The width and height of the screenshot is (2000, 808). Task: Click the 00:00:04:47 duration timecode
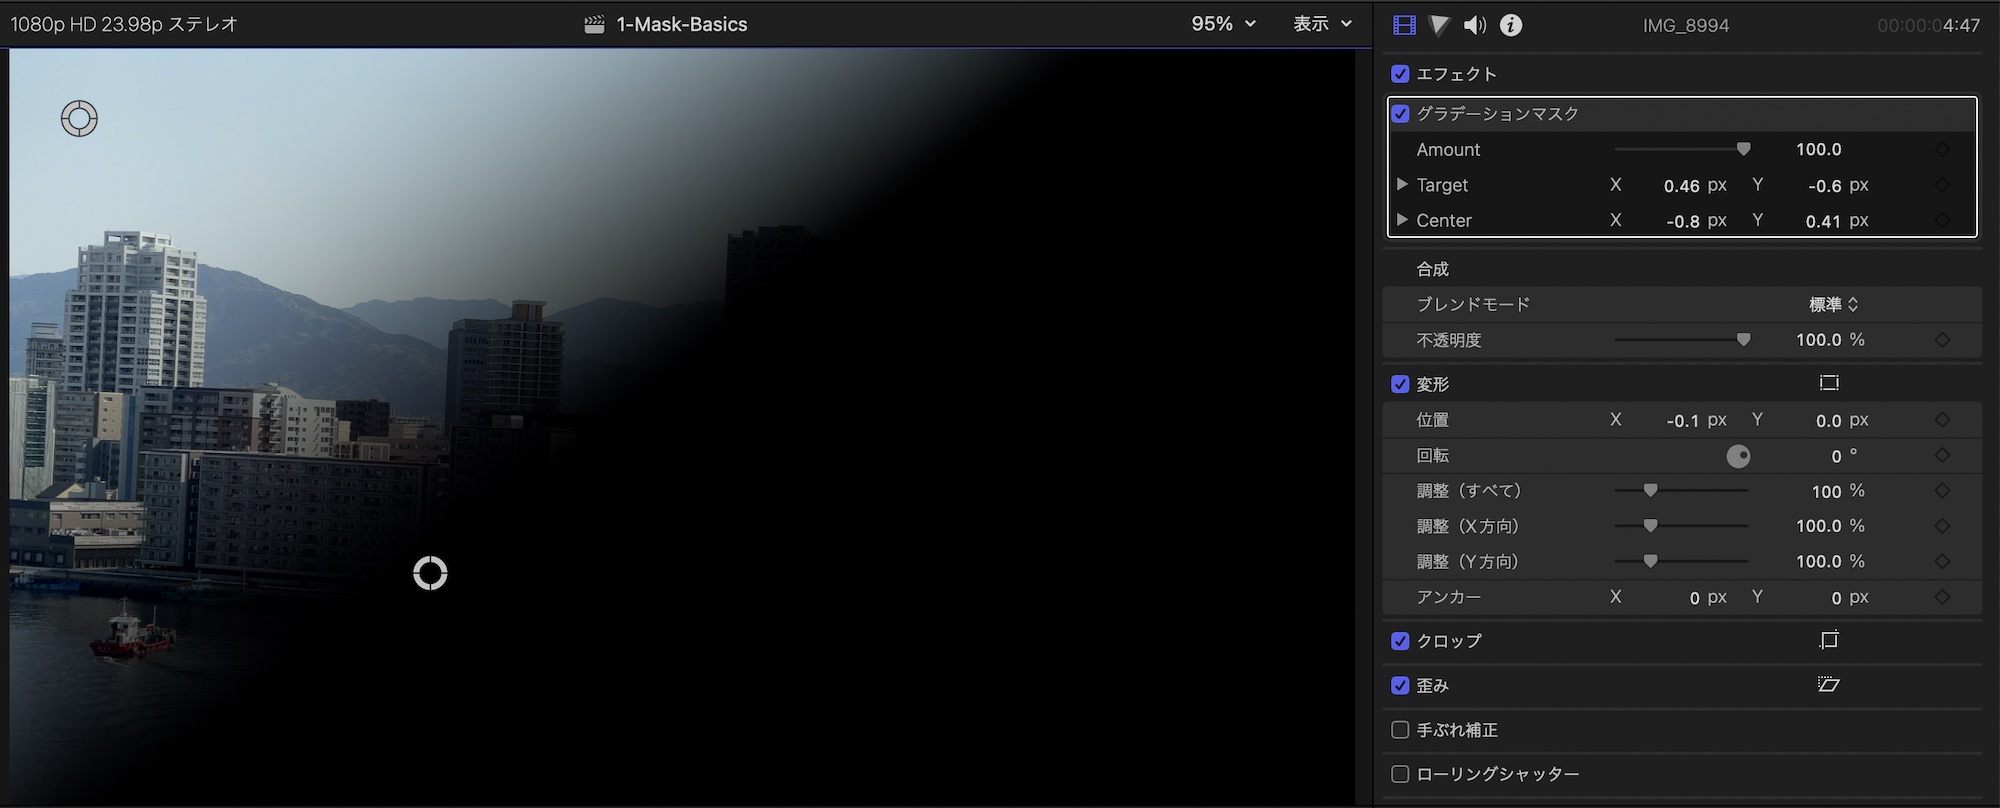[1928, 26]
